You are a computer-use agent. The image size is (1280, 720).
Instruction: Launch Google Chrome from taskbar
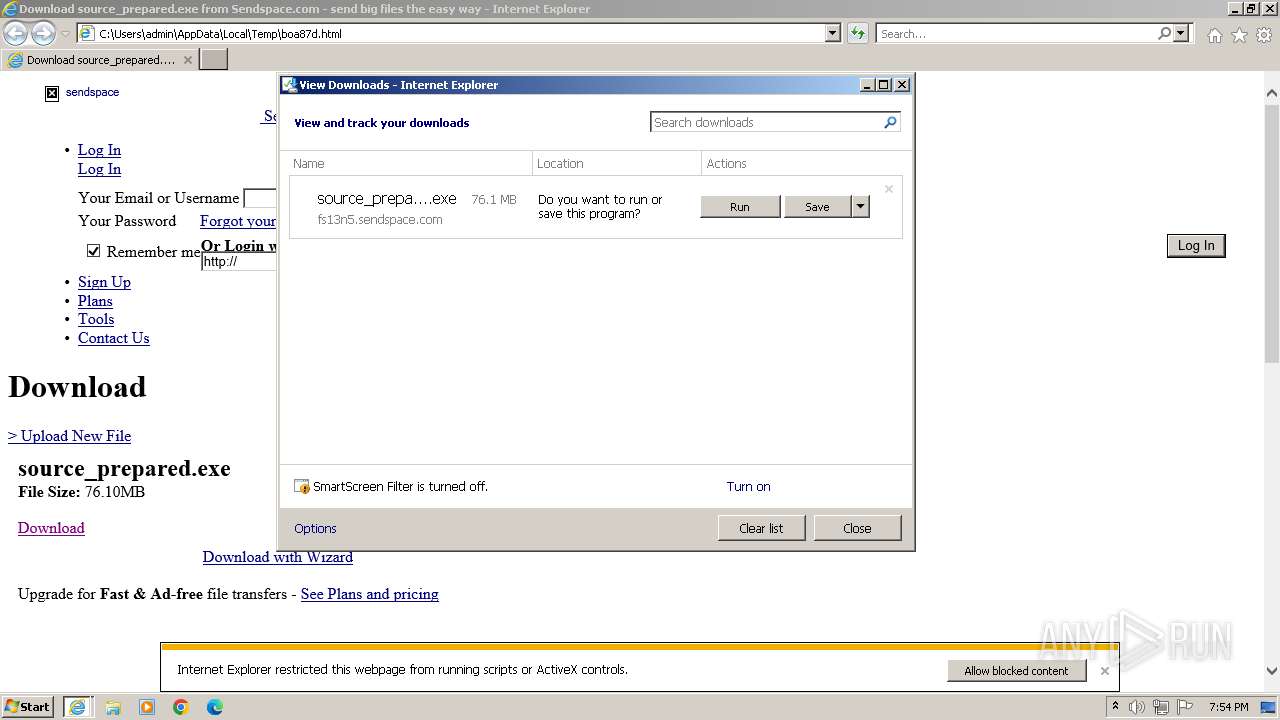click(181, 707)
